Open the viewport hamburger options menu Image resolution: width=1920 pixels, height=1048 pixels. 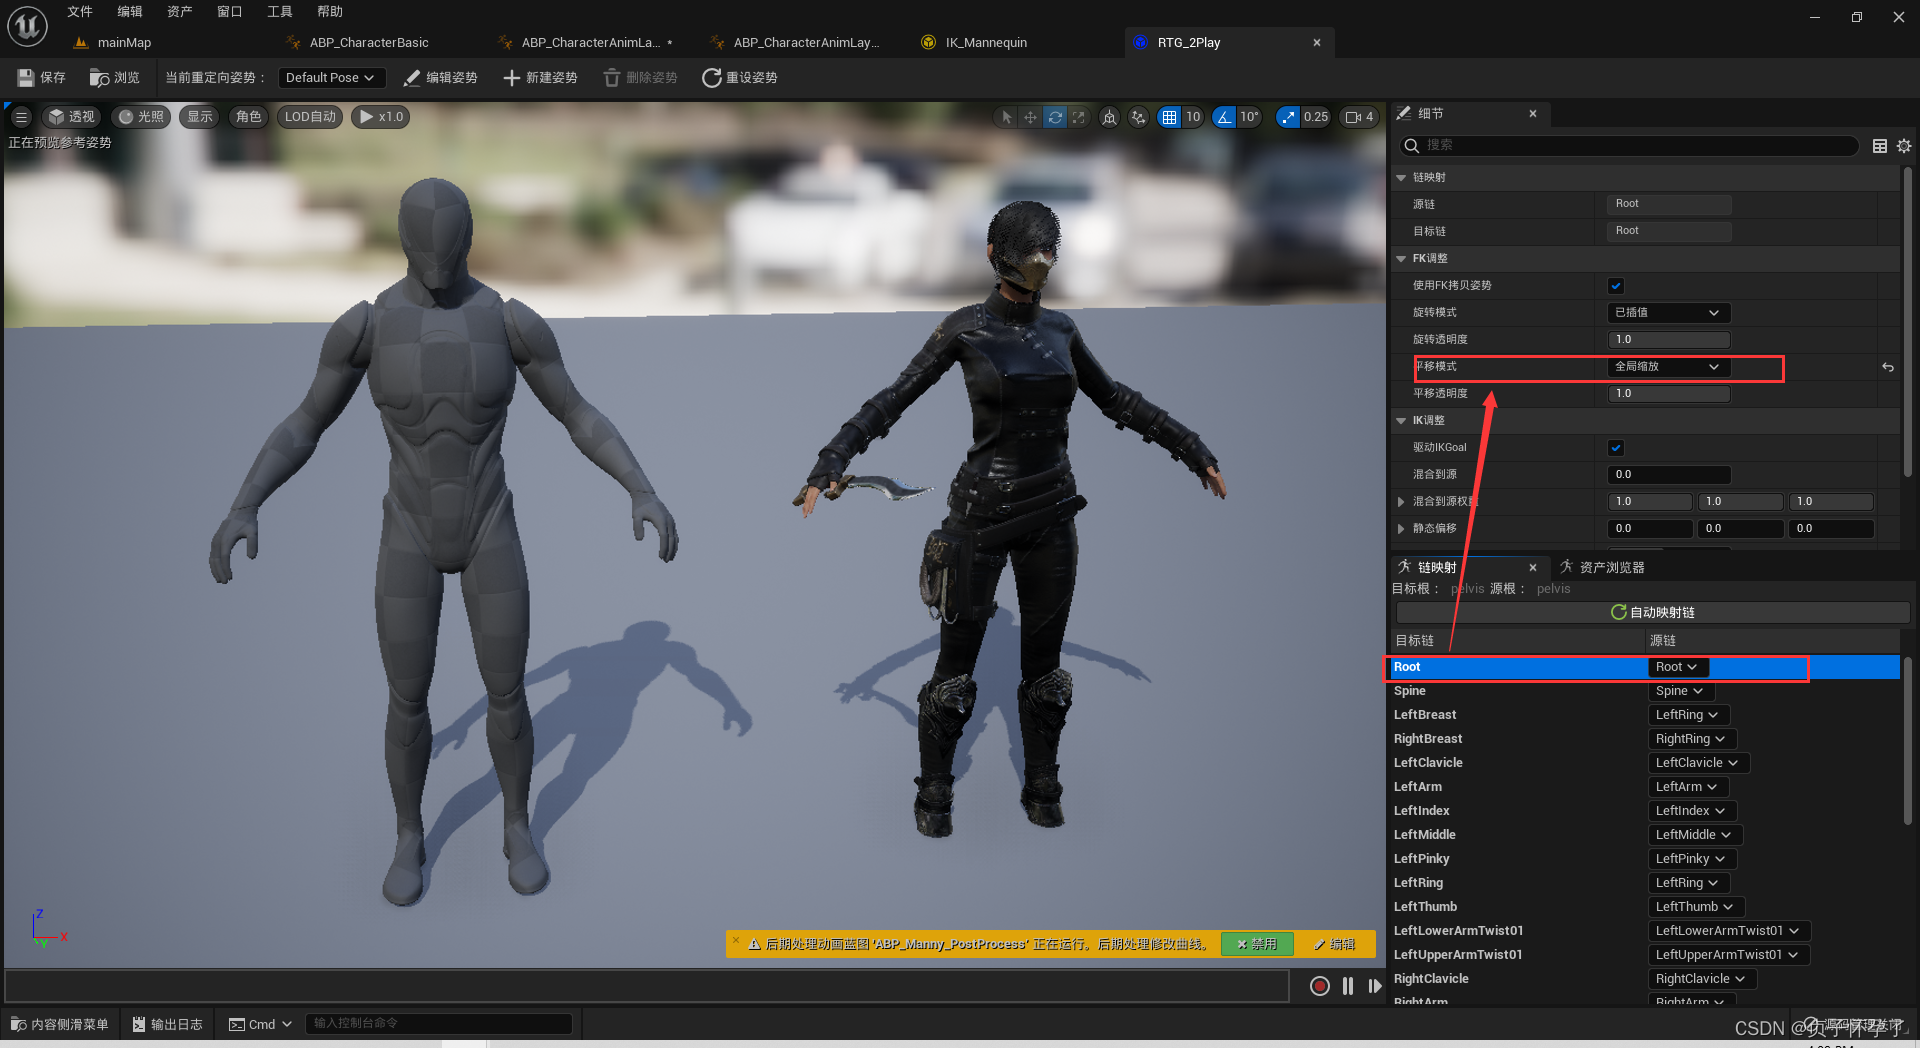pyautogui.click(x=21, y=117)
